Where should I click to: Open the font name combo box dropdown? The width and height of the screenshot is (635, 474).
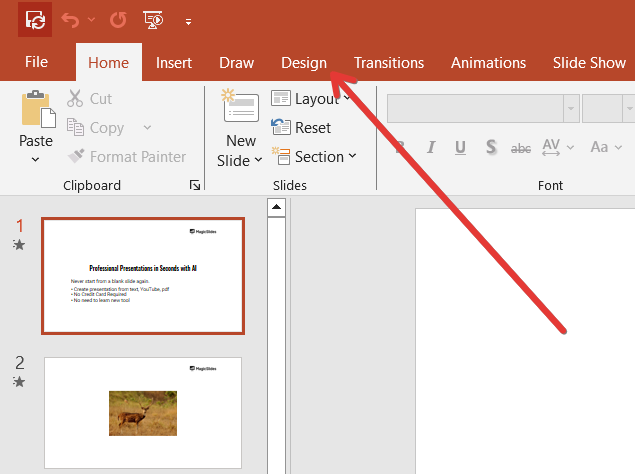(x=570, y=107)
